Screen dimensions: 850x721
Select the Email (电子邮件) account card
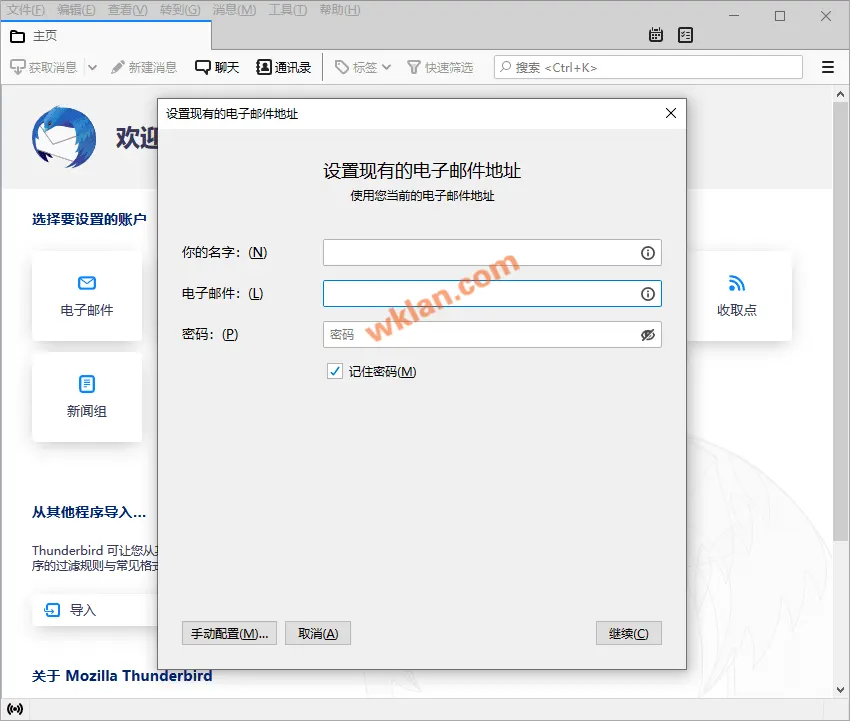click(x=87, y=296)
